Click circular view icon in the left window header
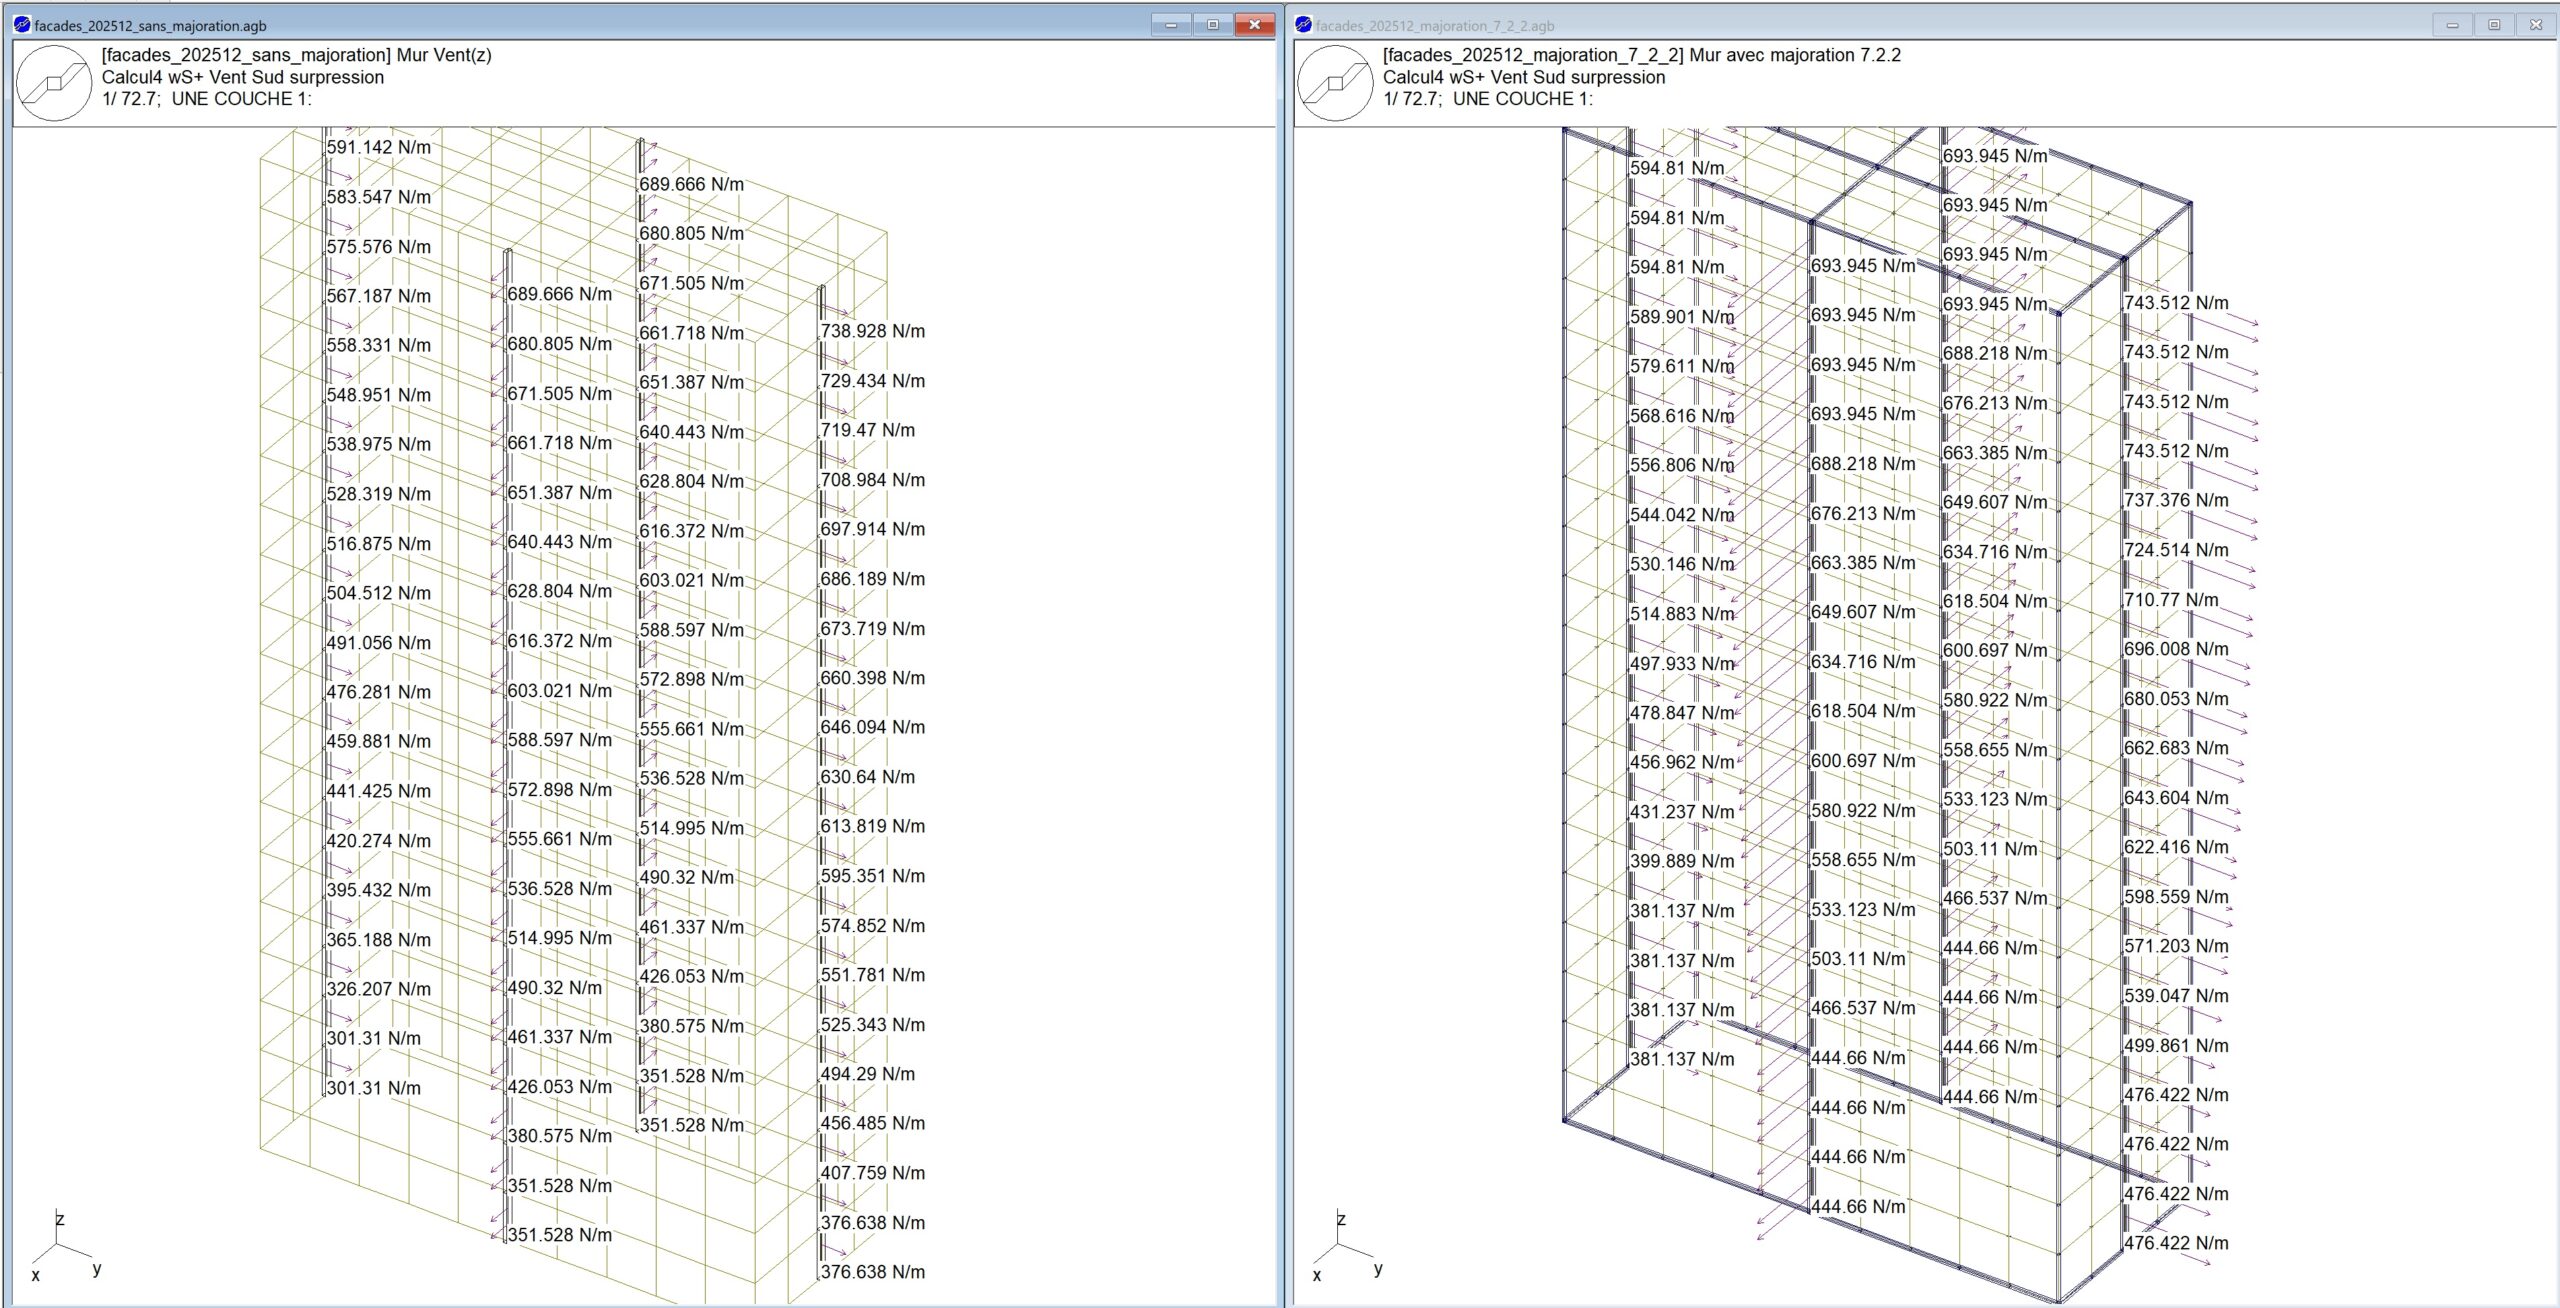This screenshot has height=1308, width=2560. [x=54, y=83]
